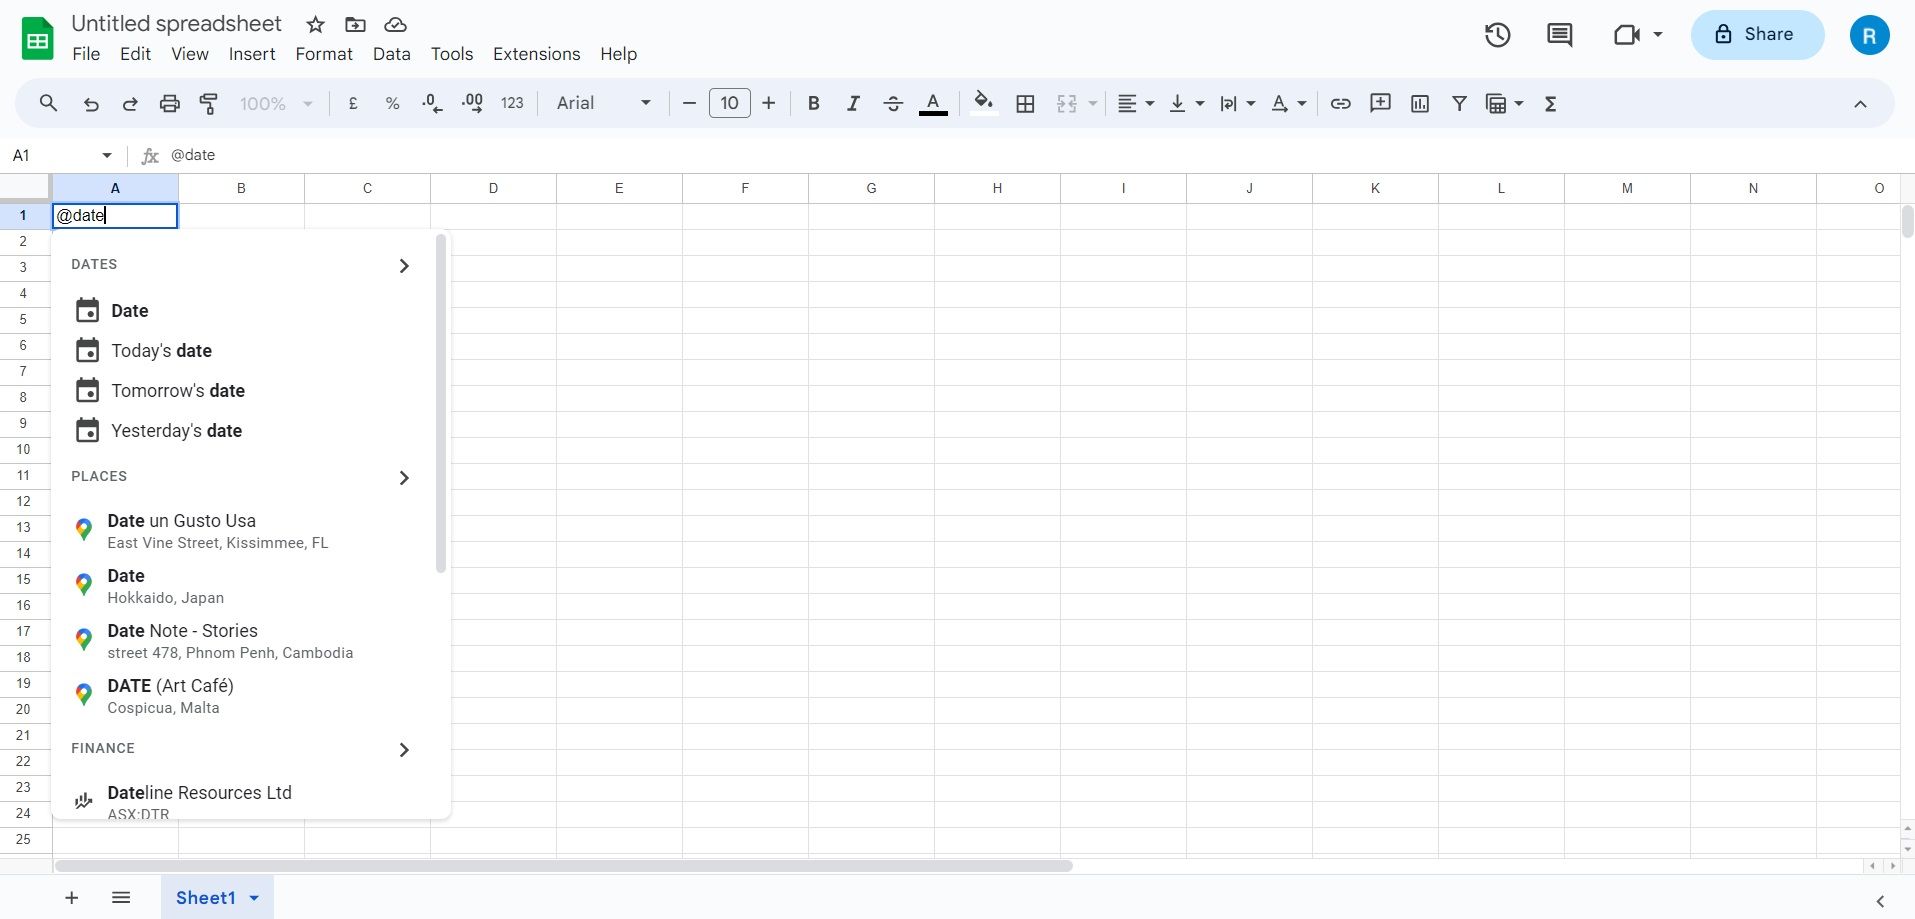
Task: Insert a link
Action: click(1339, 103)
